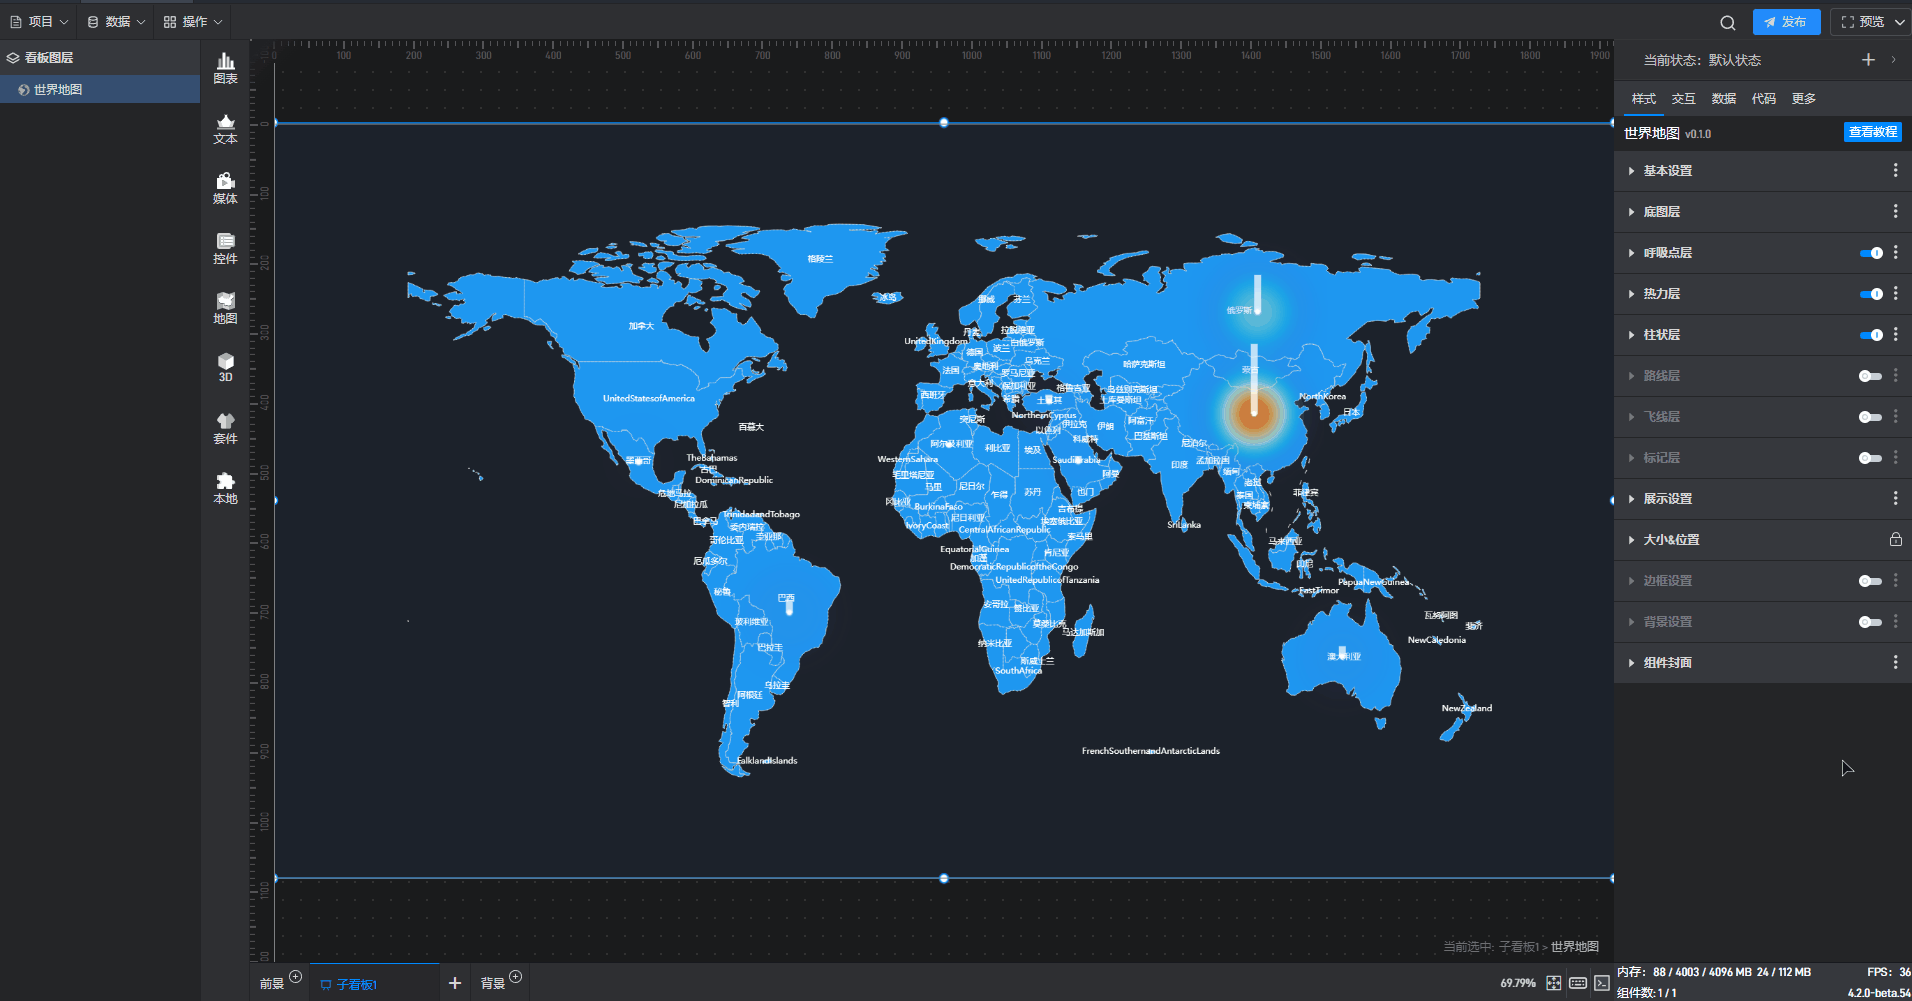Switch to the 交互 tab
1912x1001 pixels.
tap(1683, 98)
